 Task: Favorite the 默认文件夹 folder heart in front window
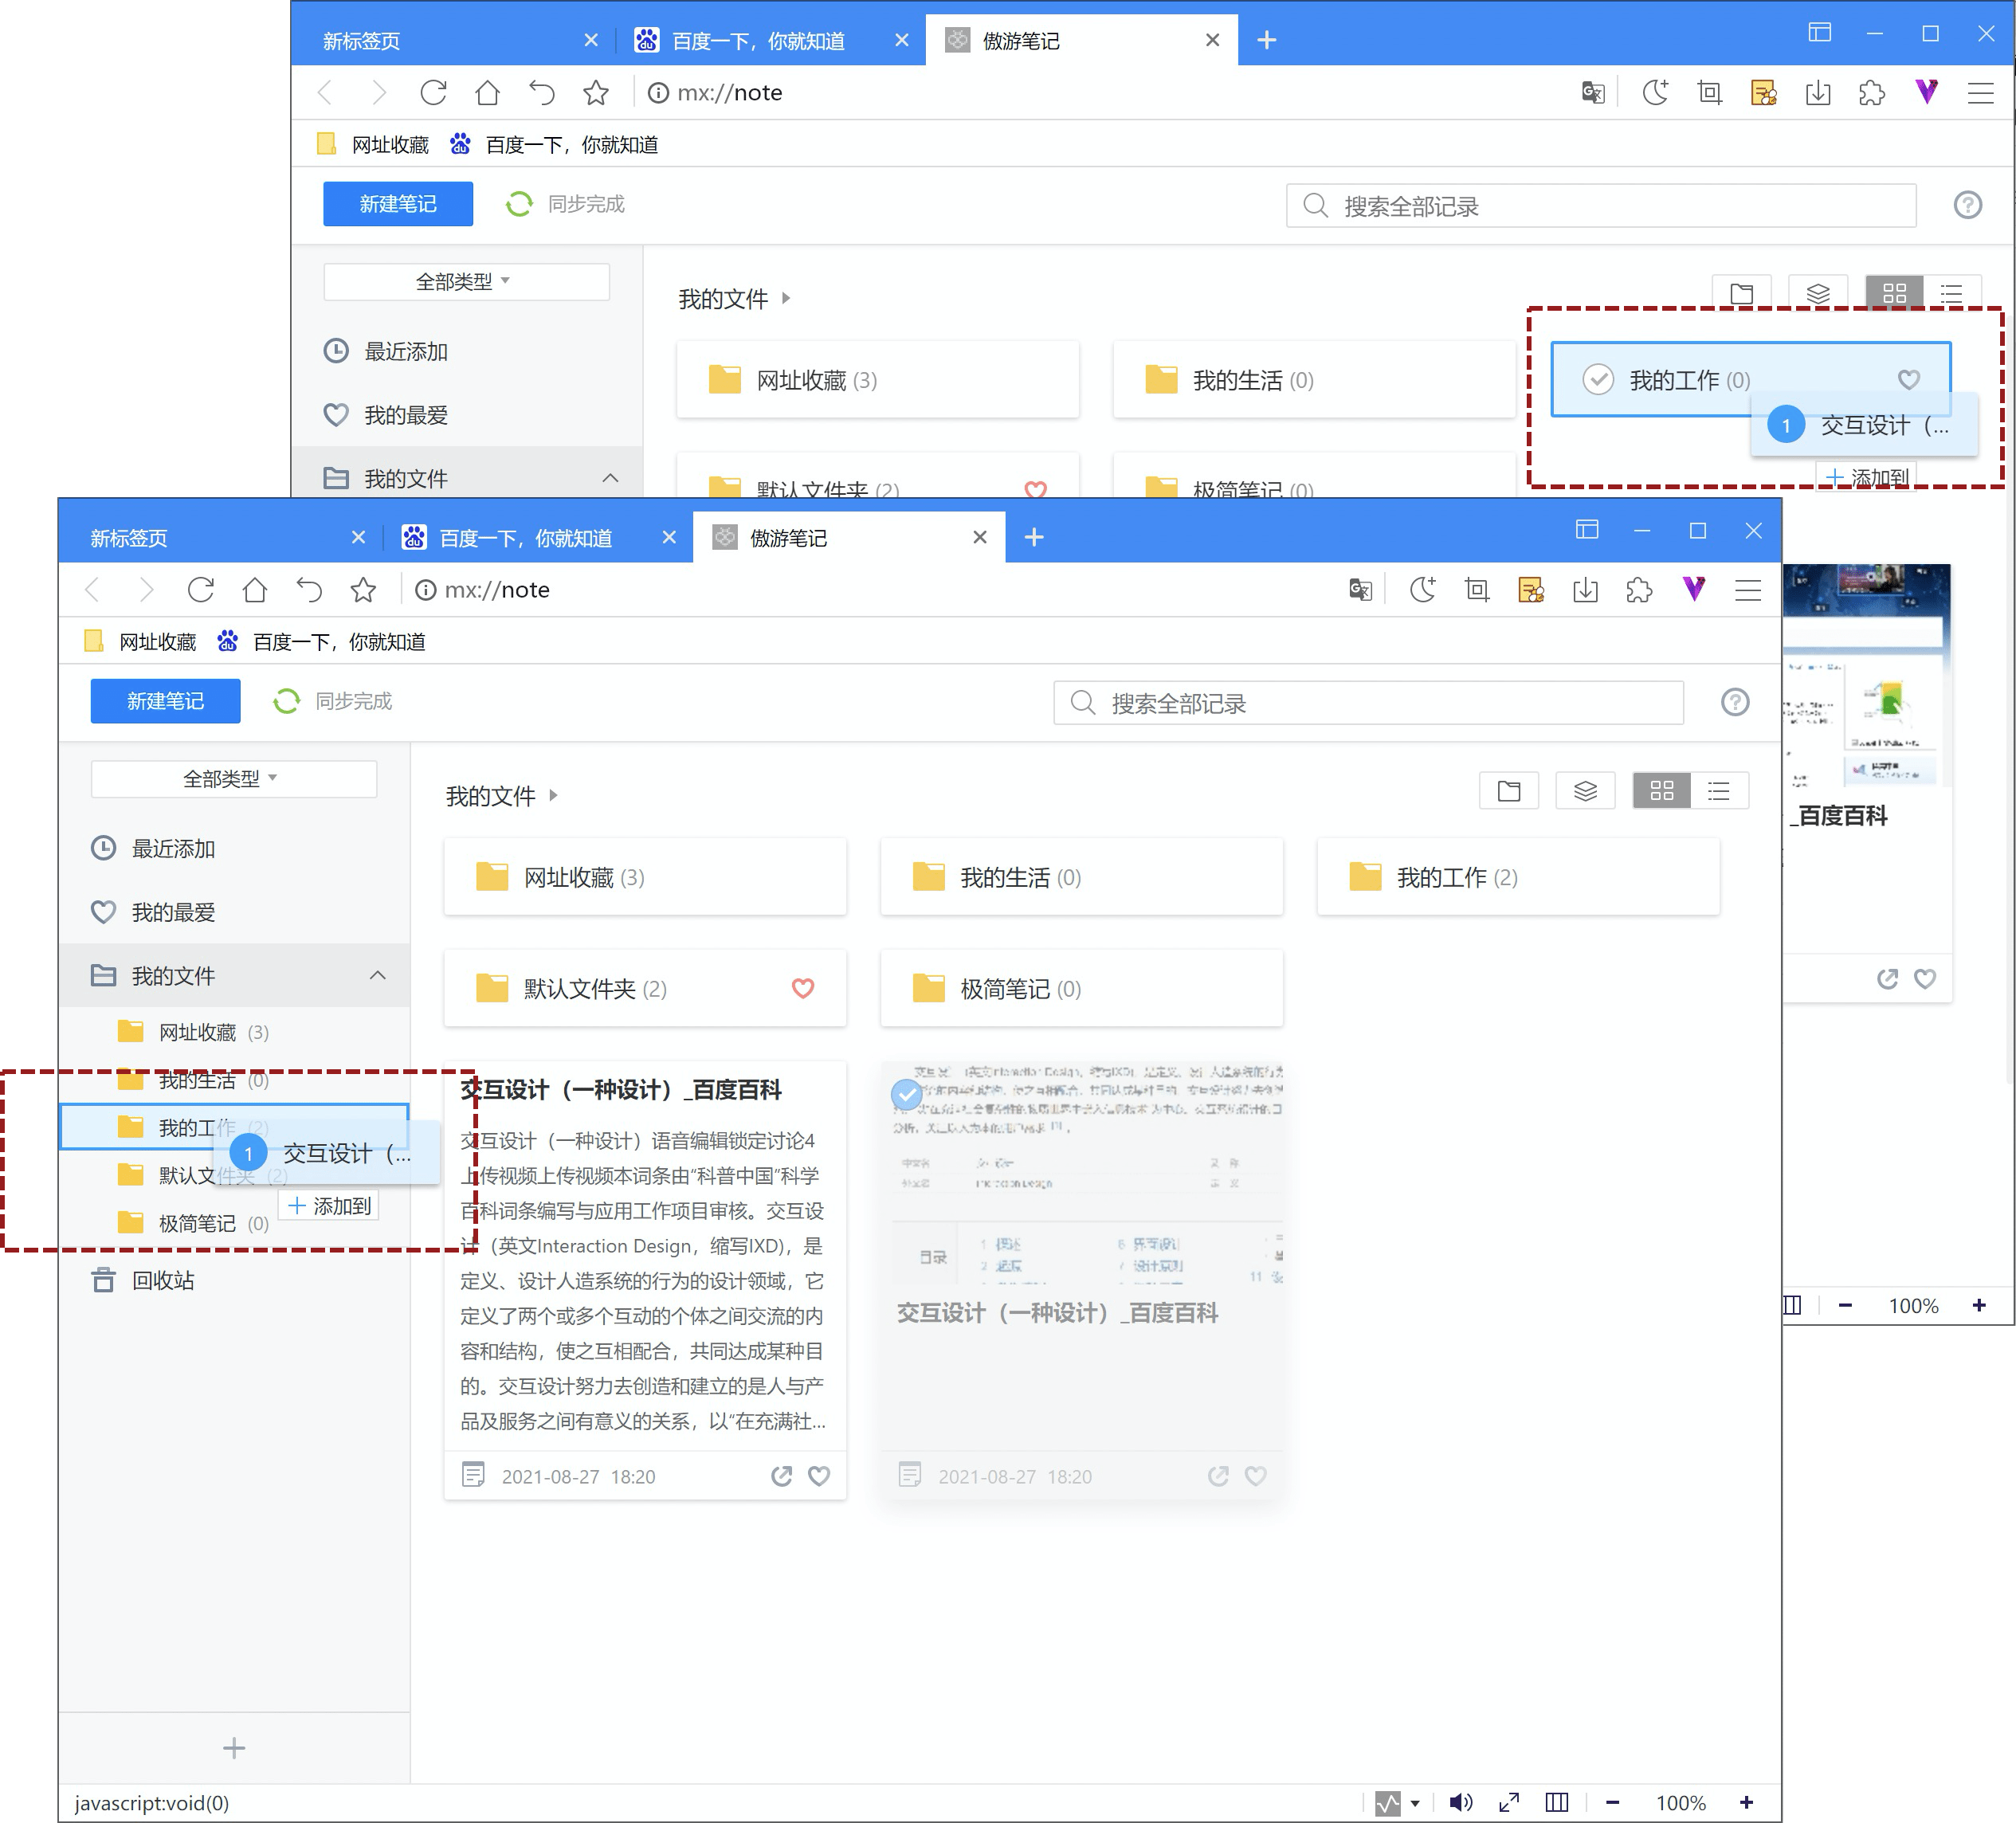803,988
